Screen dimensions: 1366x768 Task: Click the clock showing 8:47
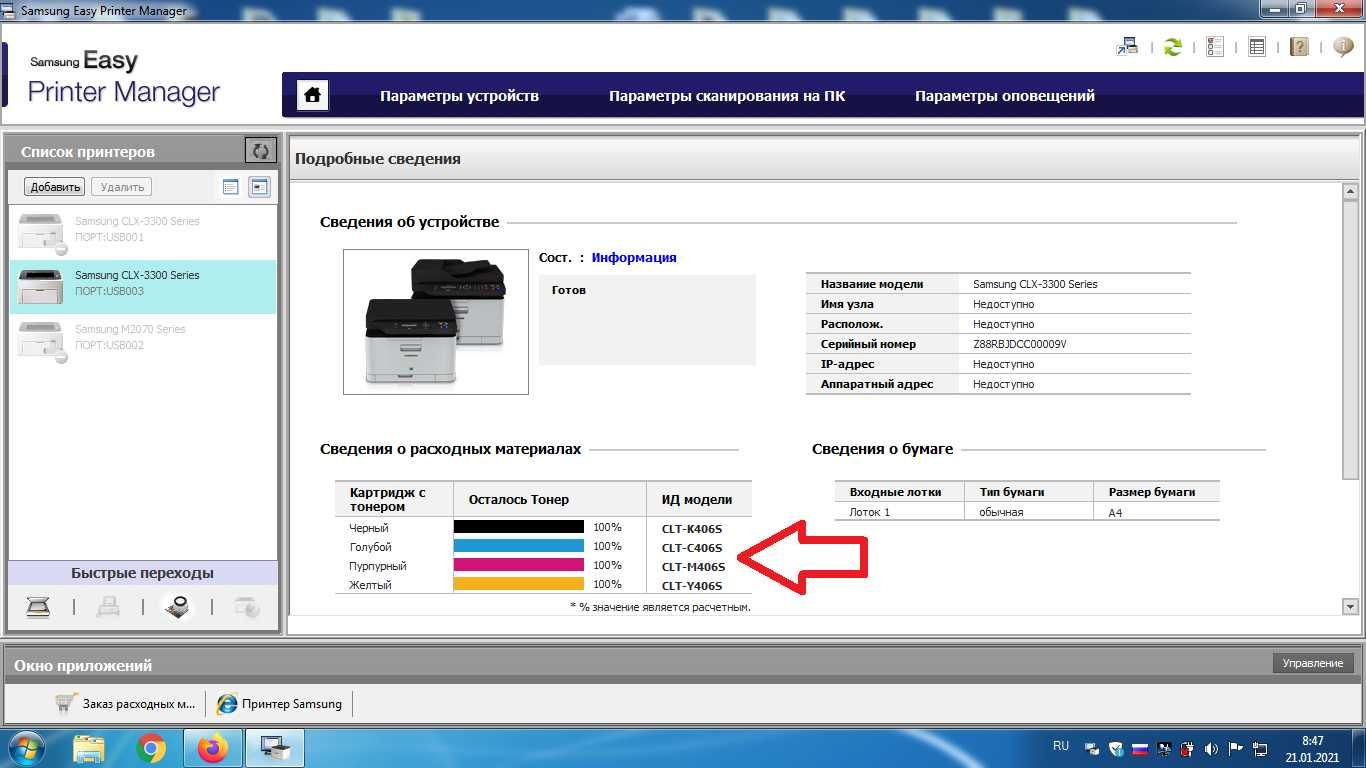pyautogui.click(x=1313, y=741)
